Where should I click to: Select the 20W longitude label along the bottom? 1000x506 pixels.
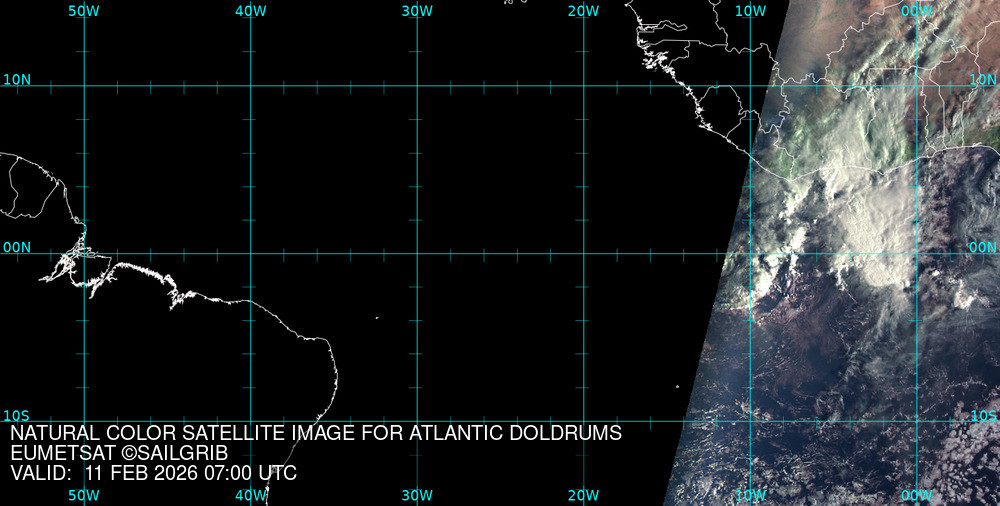click(583, 496)
